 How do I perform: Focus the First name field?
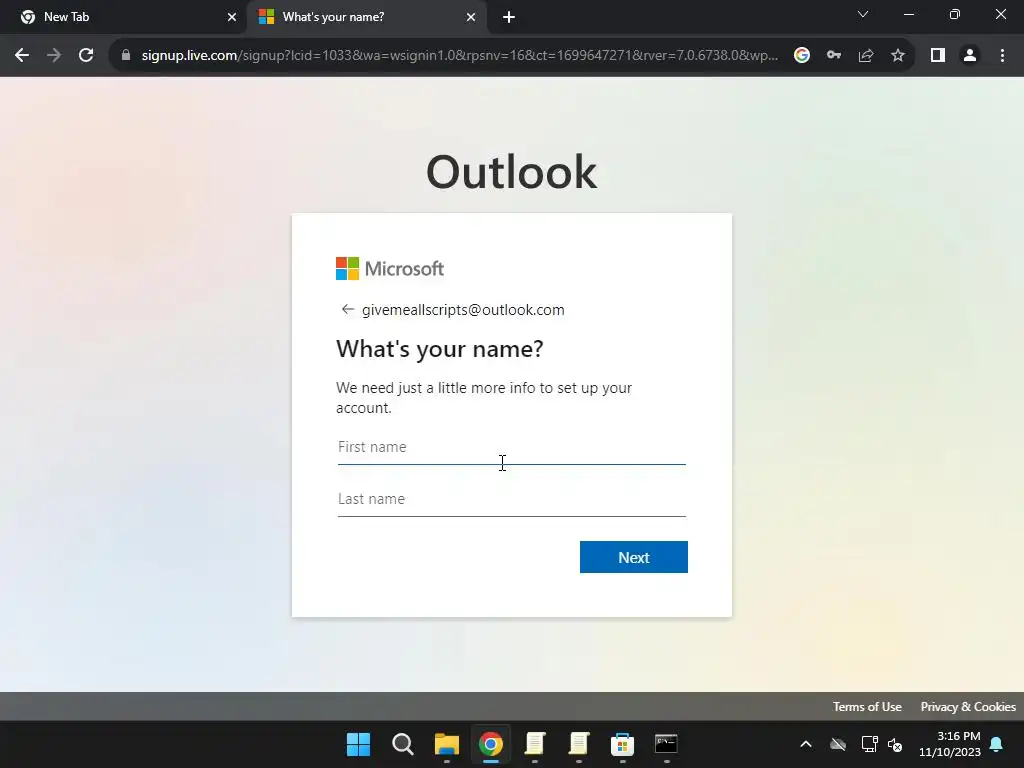(x=511, y=447)
